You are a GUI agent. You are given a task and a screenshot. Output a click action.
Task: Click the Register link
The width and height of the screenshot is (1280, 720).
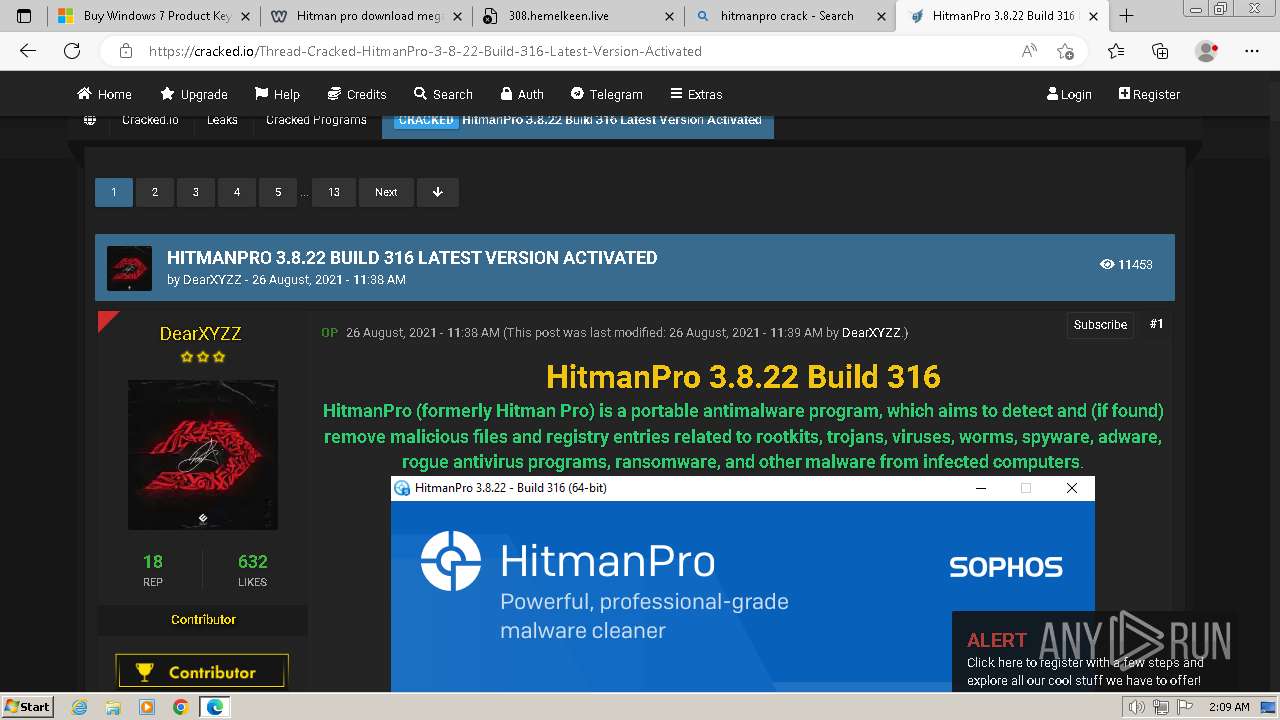1149,94
